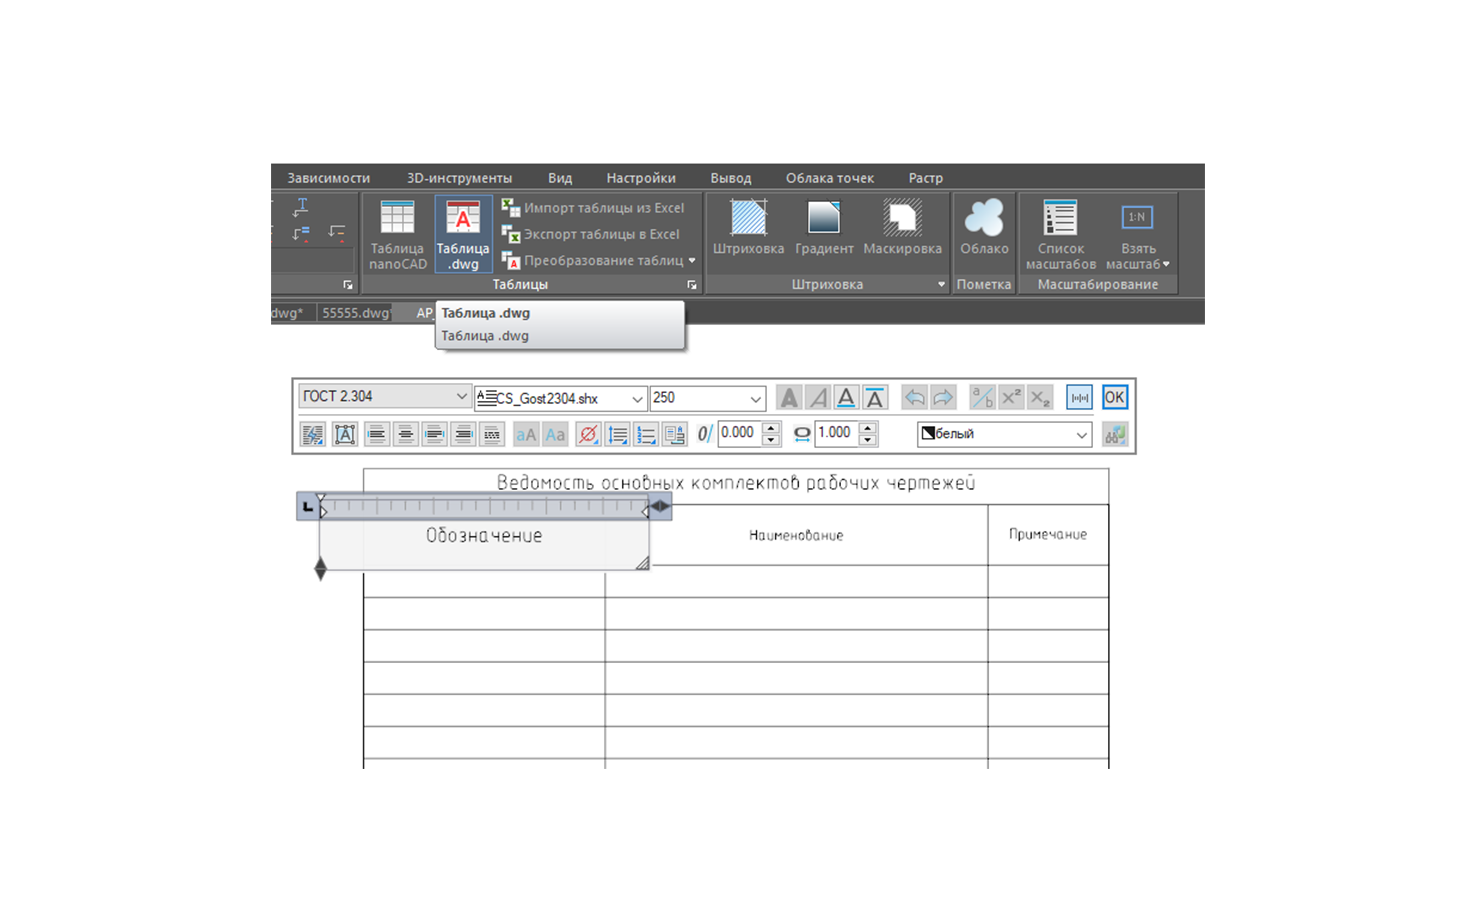Image resolution: width=1476 pixels, height=923 pixels.
Task: Click the first icon in formatting second row
Action: coord(313,434)
